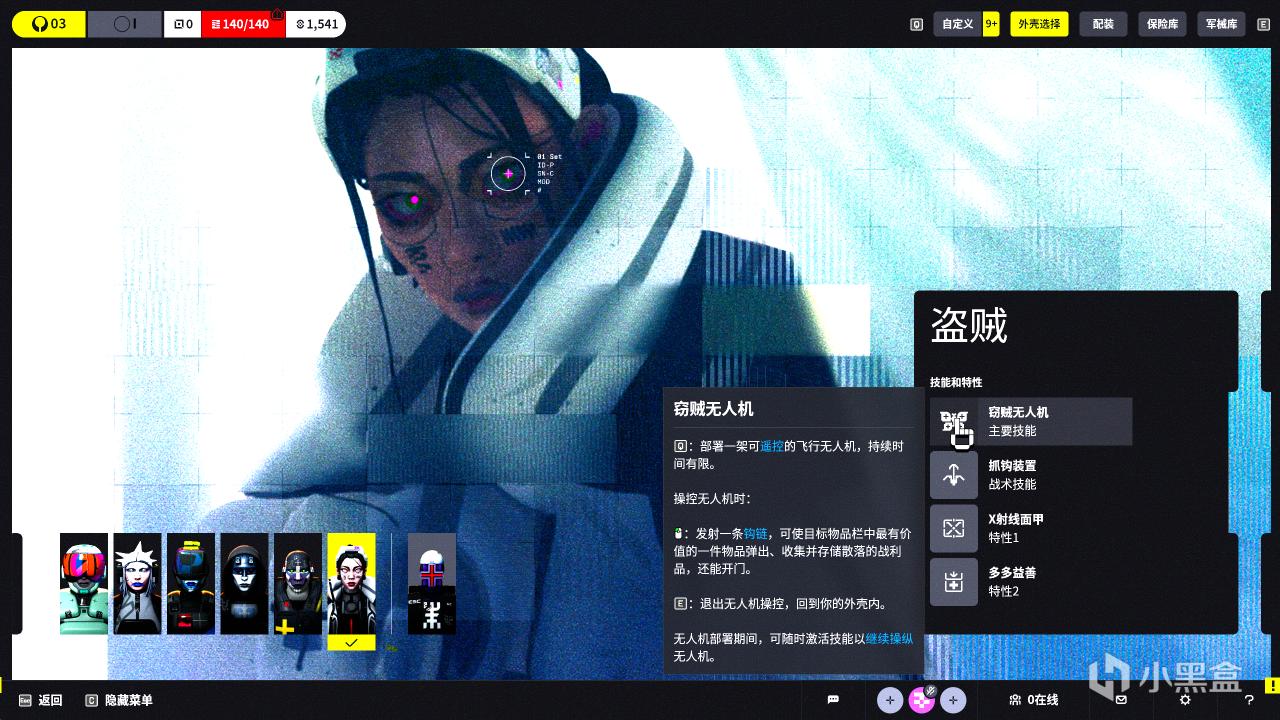Viewport: 1280px width, 720px height.
Task: Click the 隐藏菜单 hide menu button
Action: [x=119, y=700]
